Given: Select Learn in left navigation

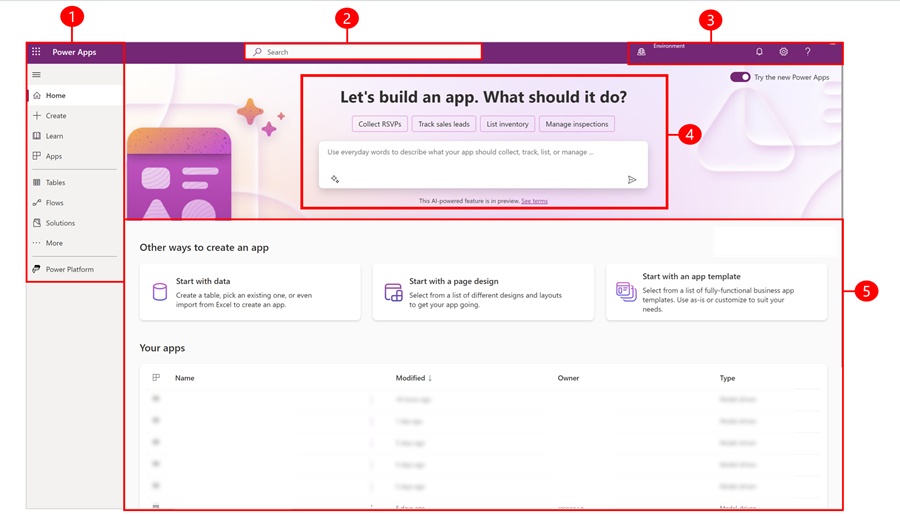Looking at the screenshot, I should tap(75, 136).
